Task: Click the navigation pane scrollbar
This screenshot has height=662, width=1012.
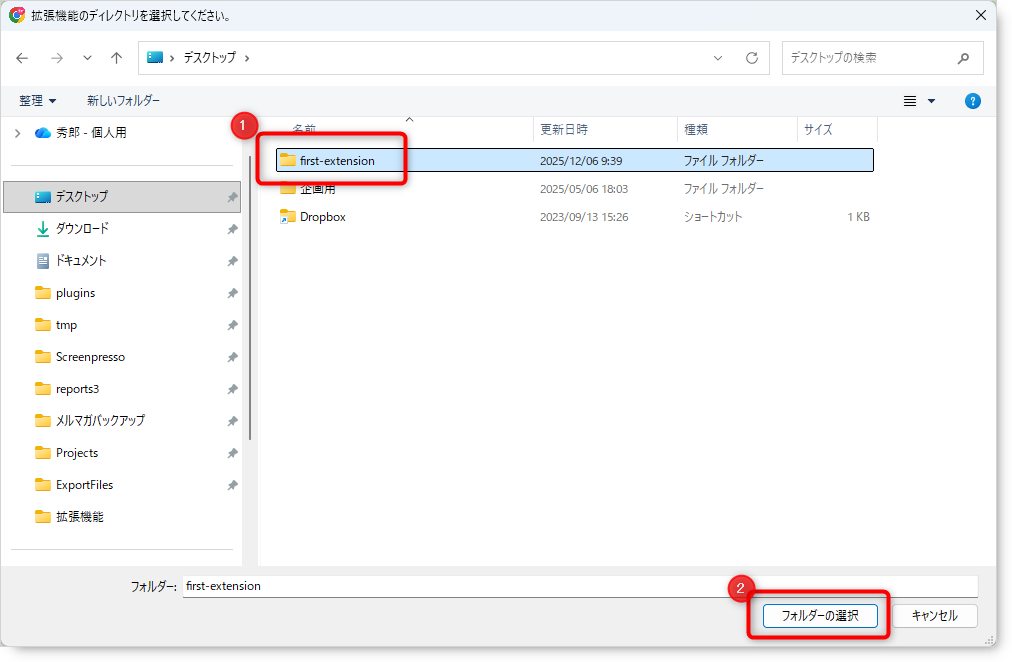Action: [249, 300]
